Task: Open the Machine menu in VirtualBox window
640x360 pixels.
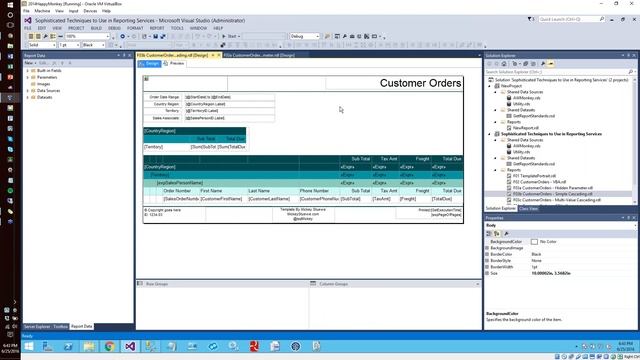Action: click(x=42, y=11)
